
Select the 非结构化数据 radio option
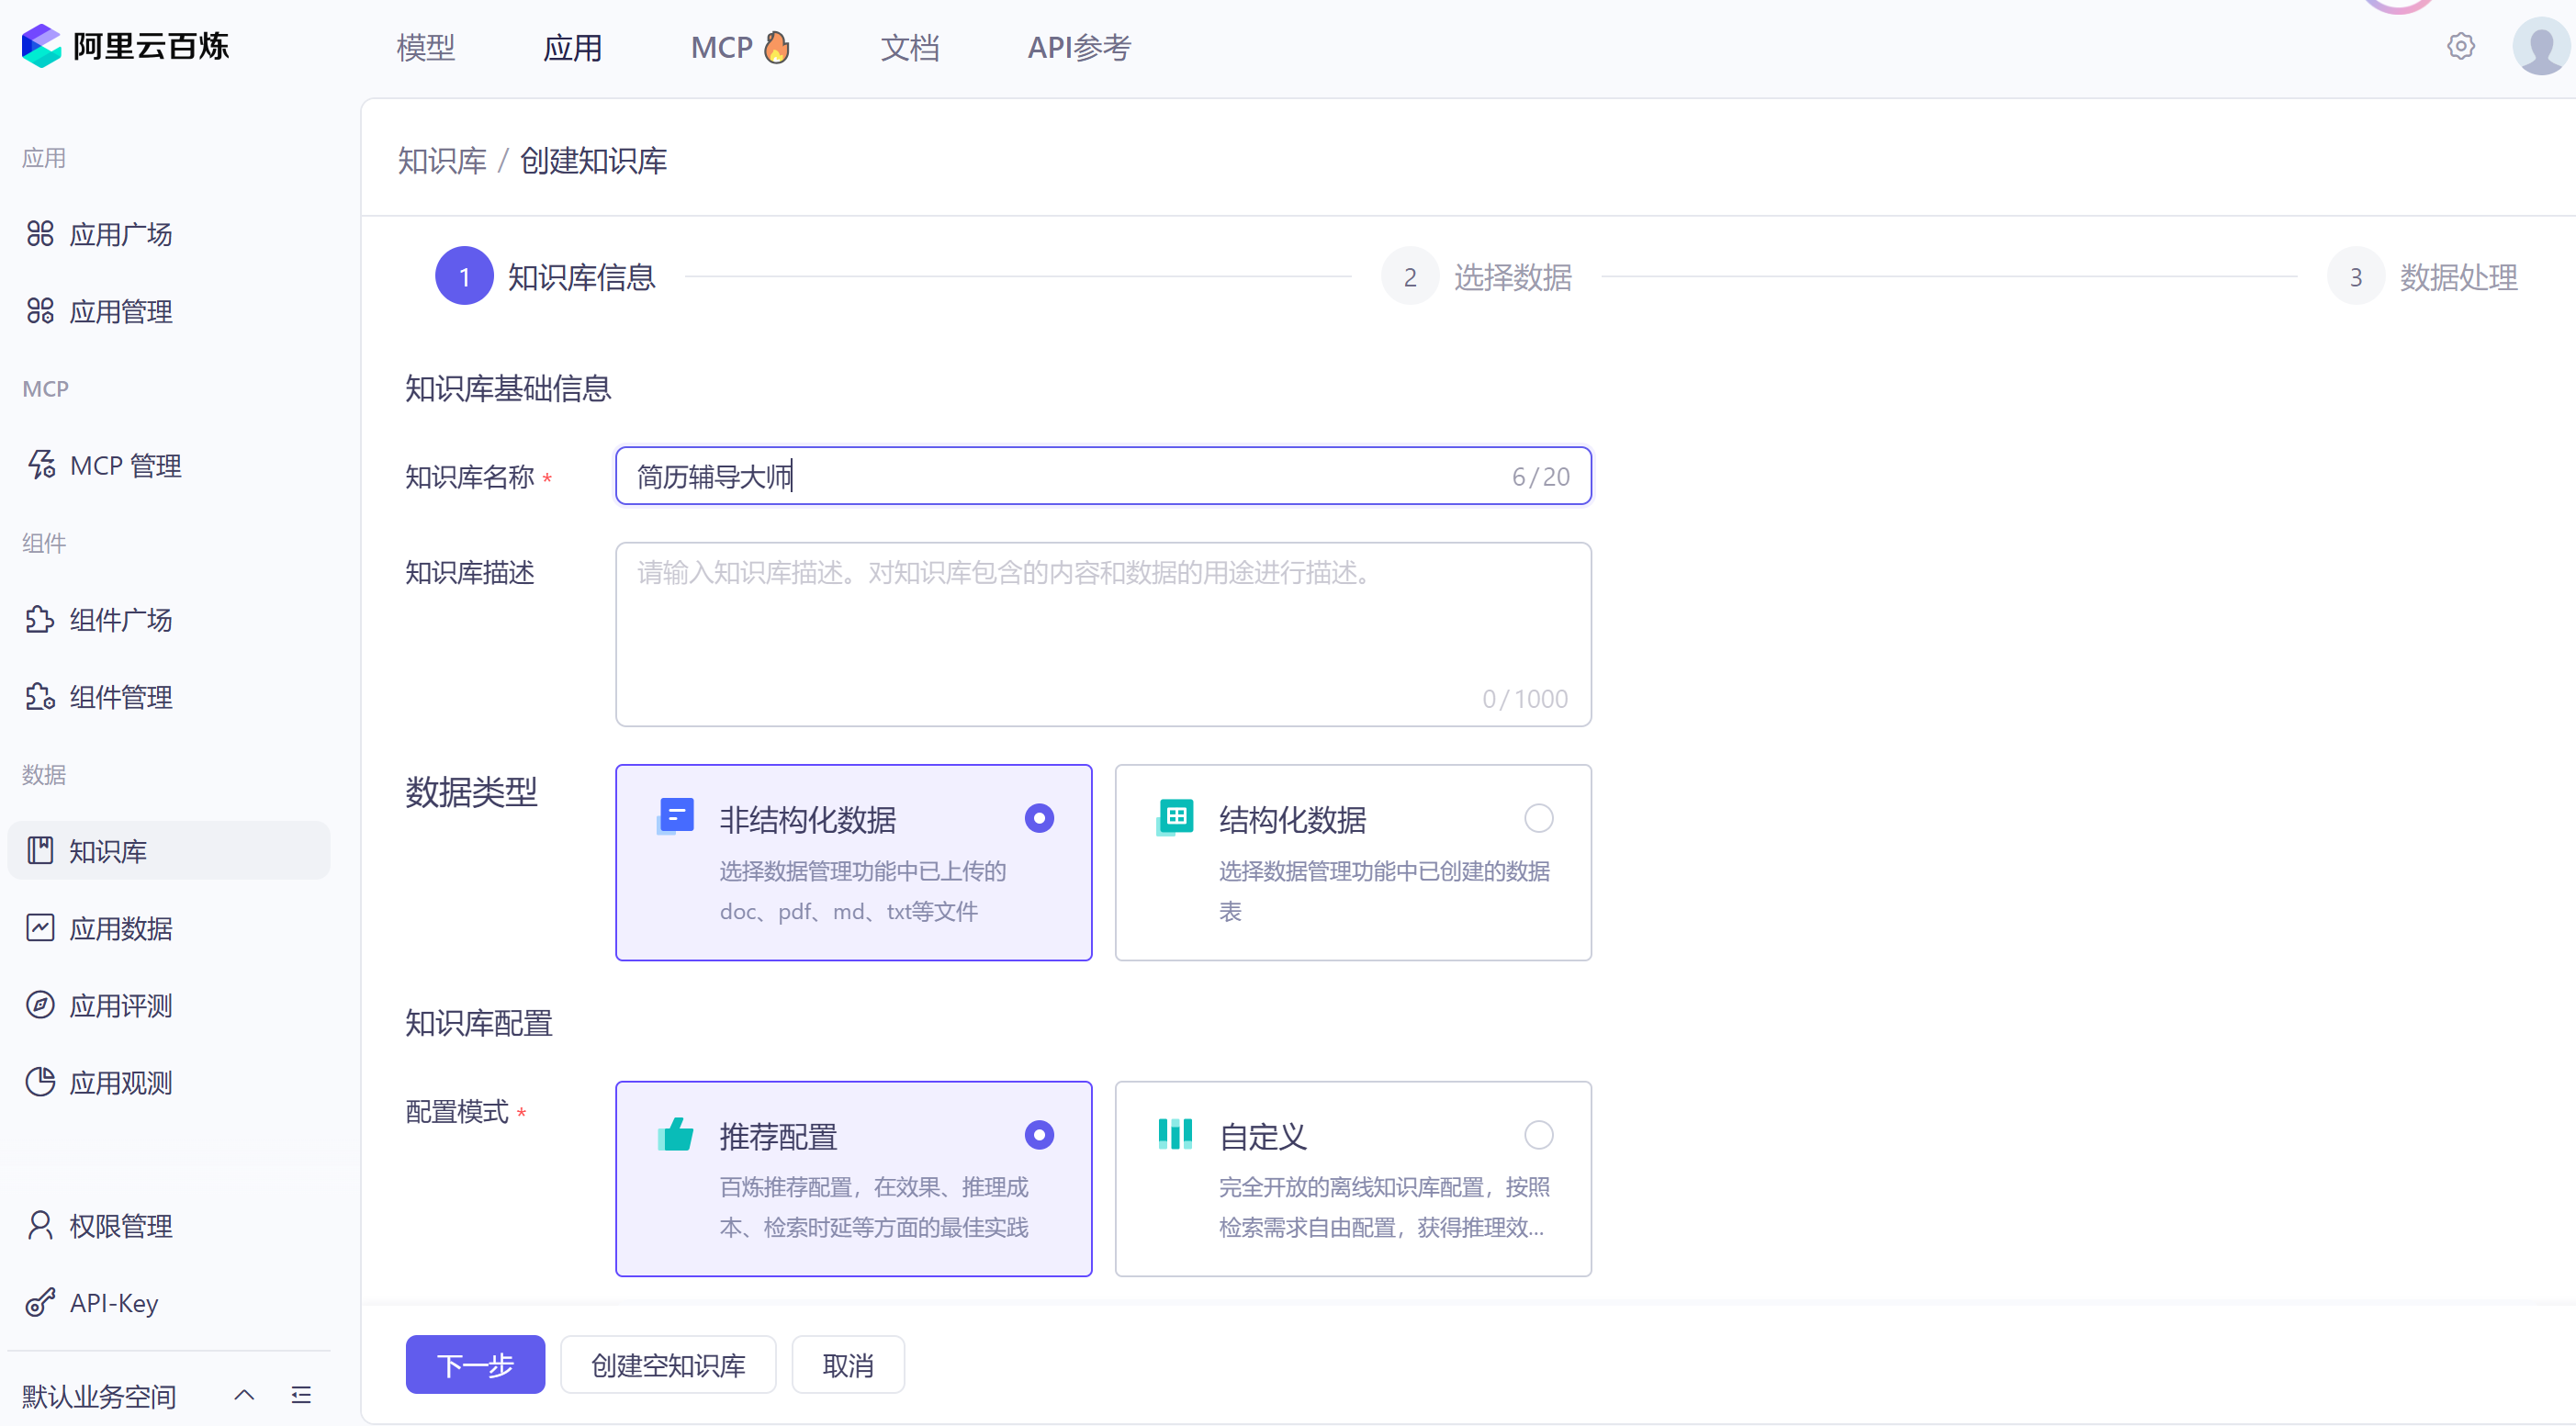coord(1039,818)
